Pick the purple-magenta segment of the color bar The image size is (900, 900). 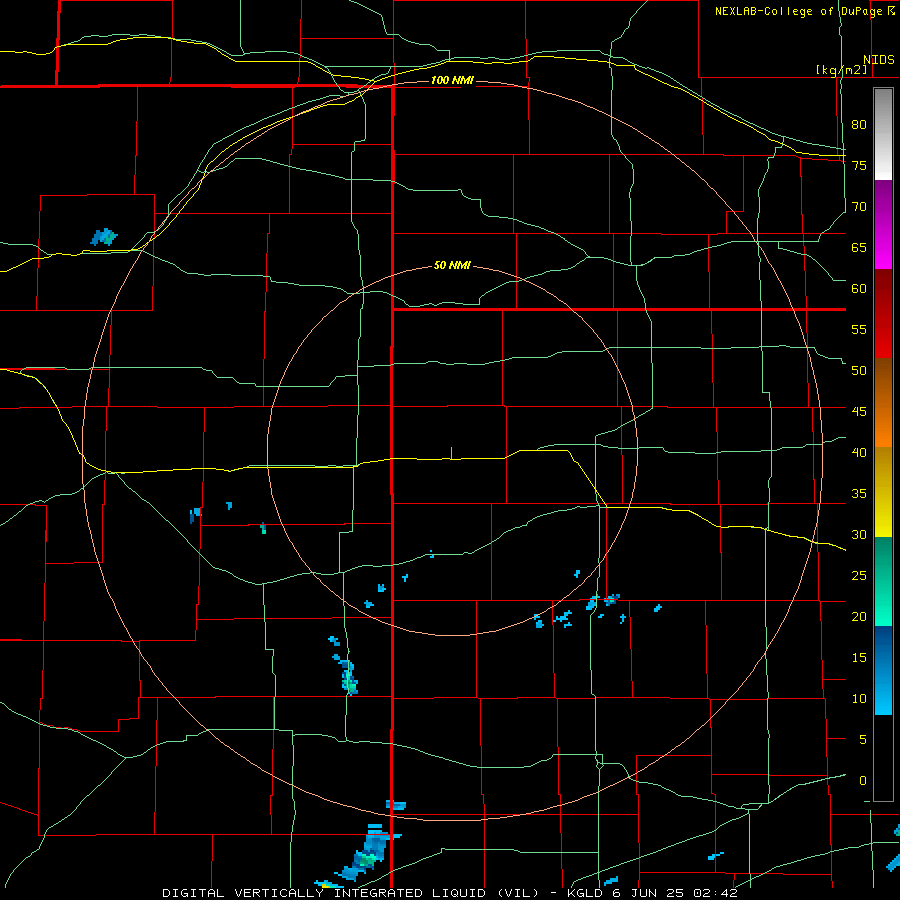coord(883,225)
